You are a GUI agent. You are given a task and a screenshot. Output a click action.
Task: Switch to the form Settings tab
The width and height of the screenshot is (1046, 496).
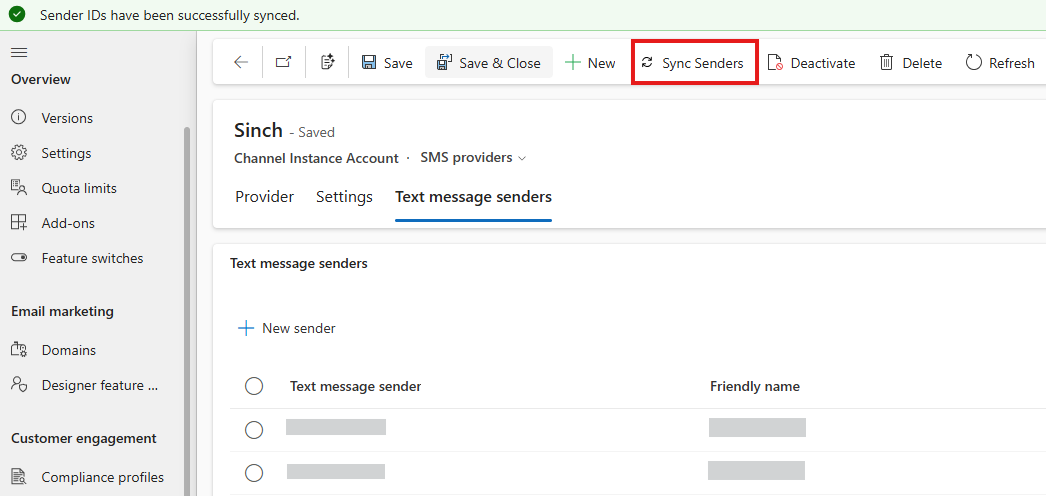click(344, 197)
